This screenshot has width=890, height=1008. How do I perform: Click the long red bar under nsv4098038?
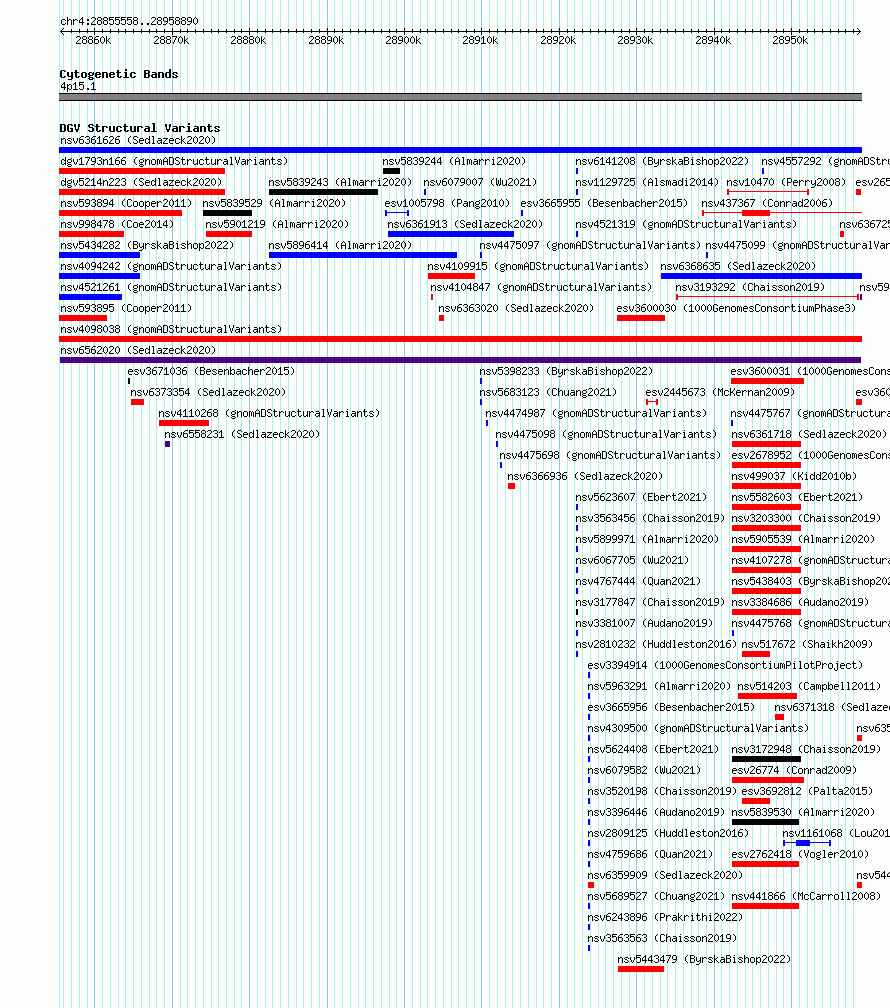(x=460, y=339)
